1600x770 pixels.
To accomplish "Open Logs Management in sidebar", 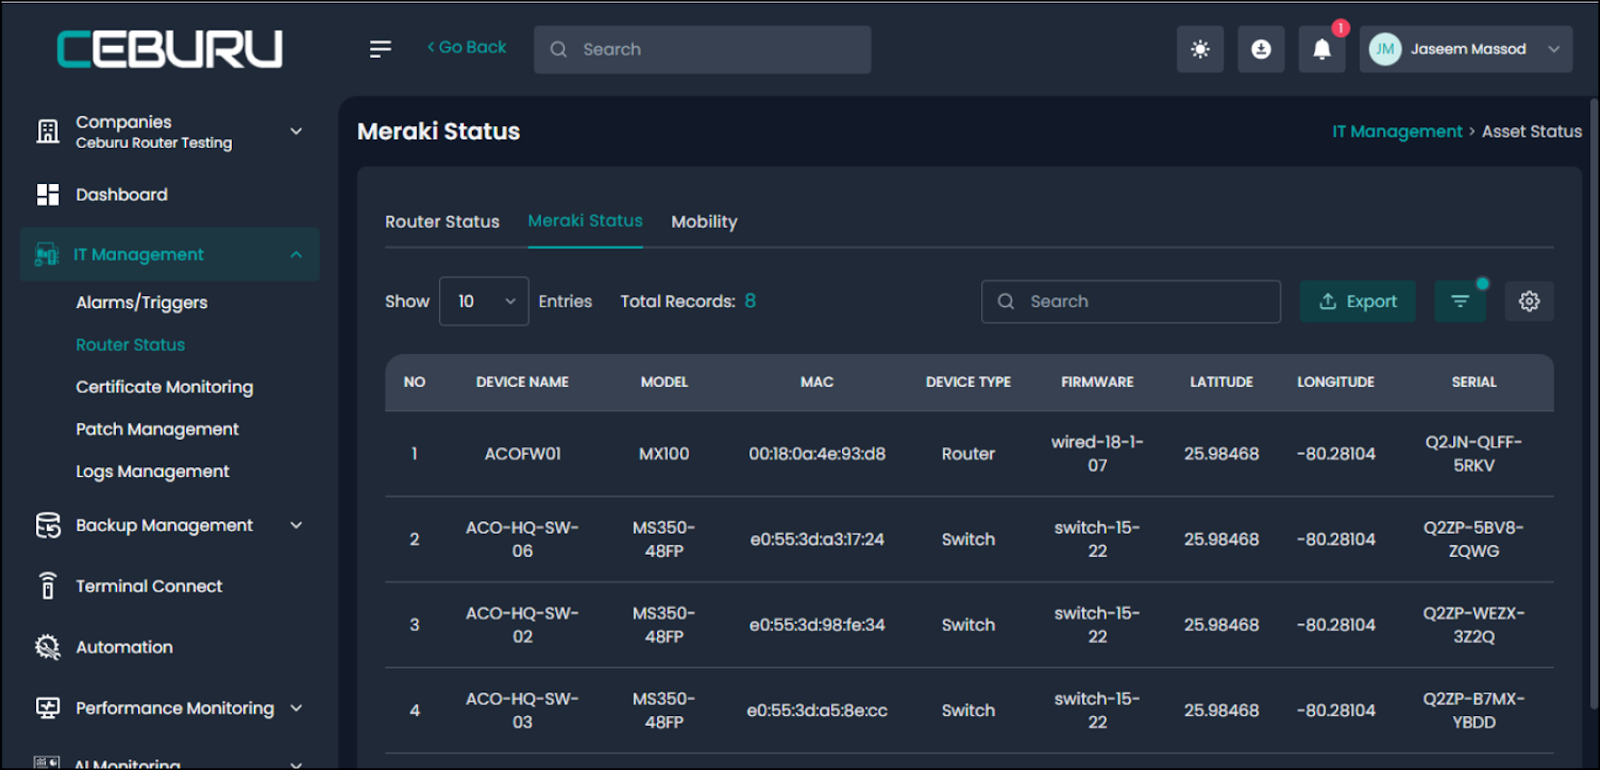I will click(153, 471).
